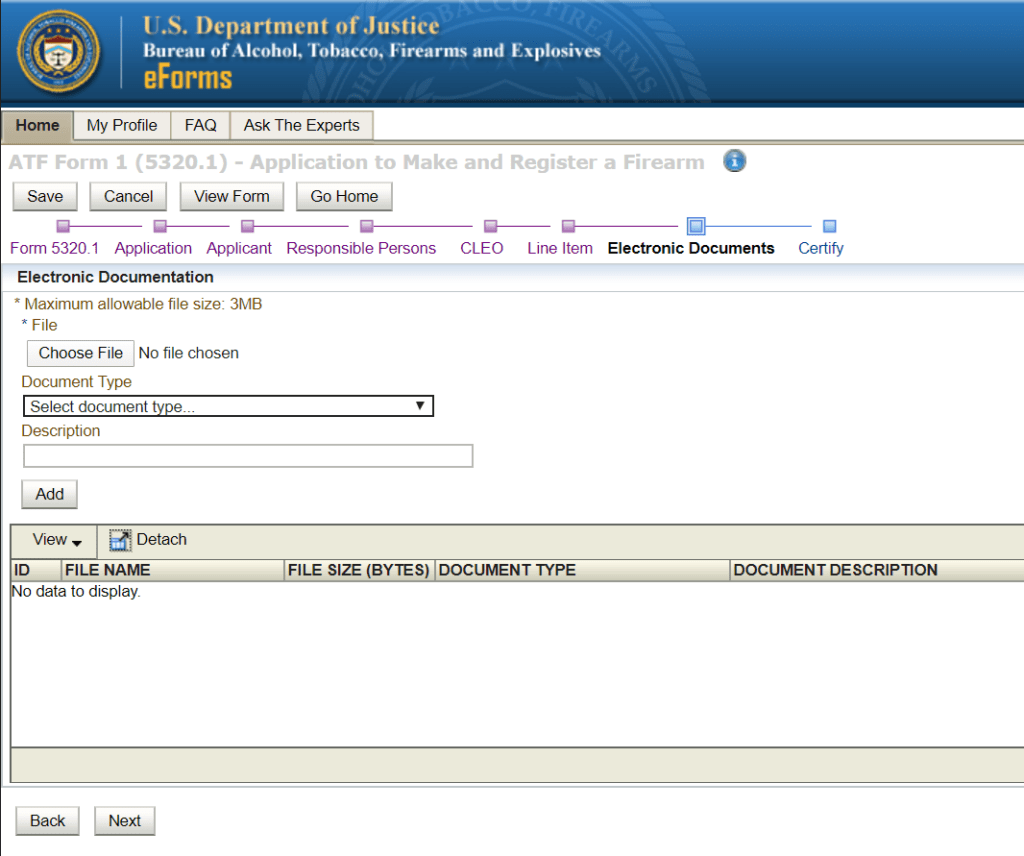Open the View menu dropdown
Viewport: 1024px width, 856px height.
point(57,540)
